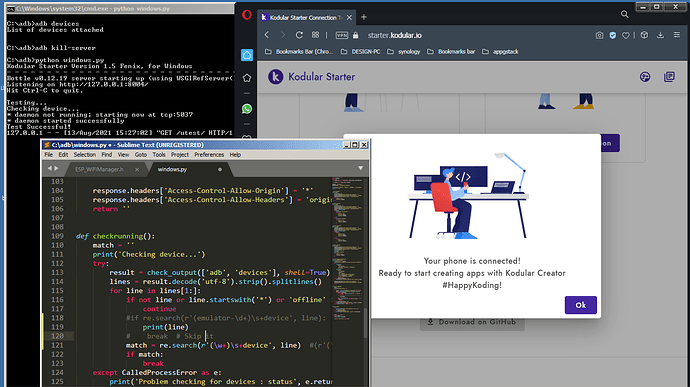Reload the Kodular Starter page
The width and height of the screenshot is (690, 387).
tap(299, 35)
